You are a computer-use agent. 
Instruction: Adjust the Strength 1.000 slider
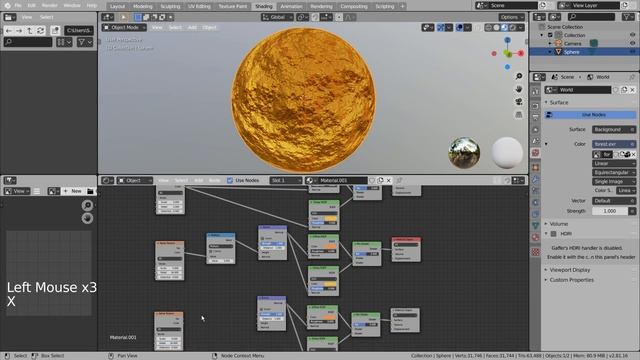[x=610, y=211]
